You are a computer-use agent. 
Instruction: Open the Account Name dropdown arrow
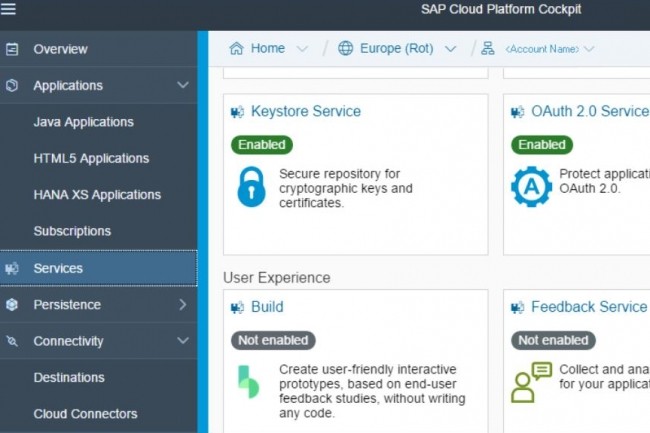pyautogui.click(x=589, y=49)
